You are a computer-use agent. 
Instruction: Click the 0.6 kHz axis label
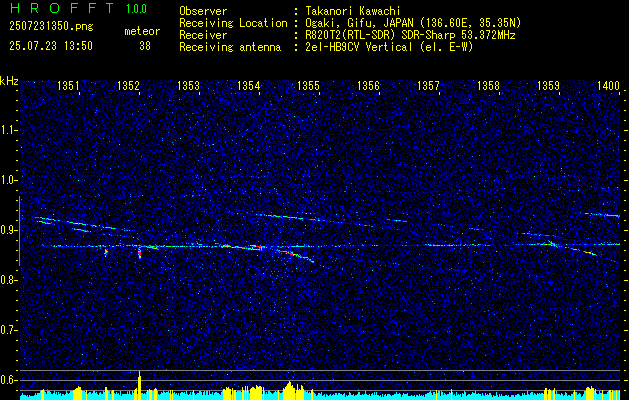pos(8,380)
